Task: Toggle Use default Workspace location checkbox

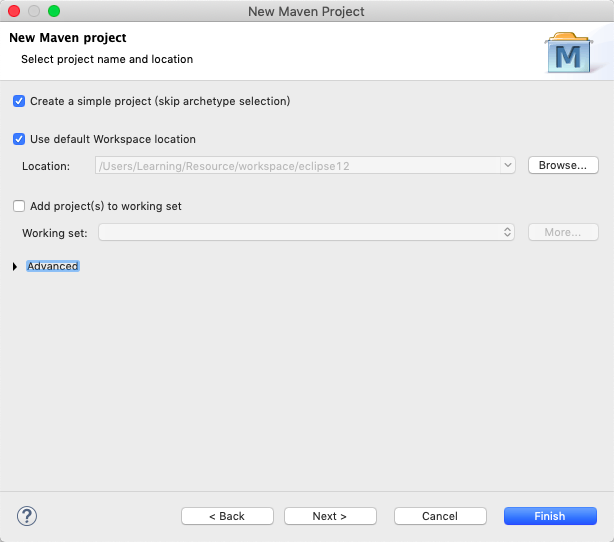Action: (19, 139)
